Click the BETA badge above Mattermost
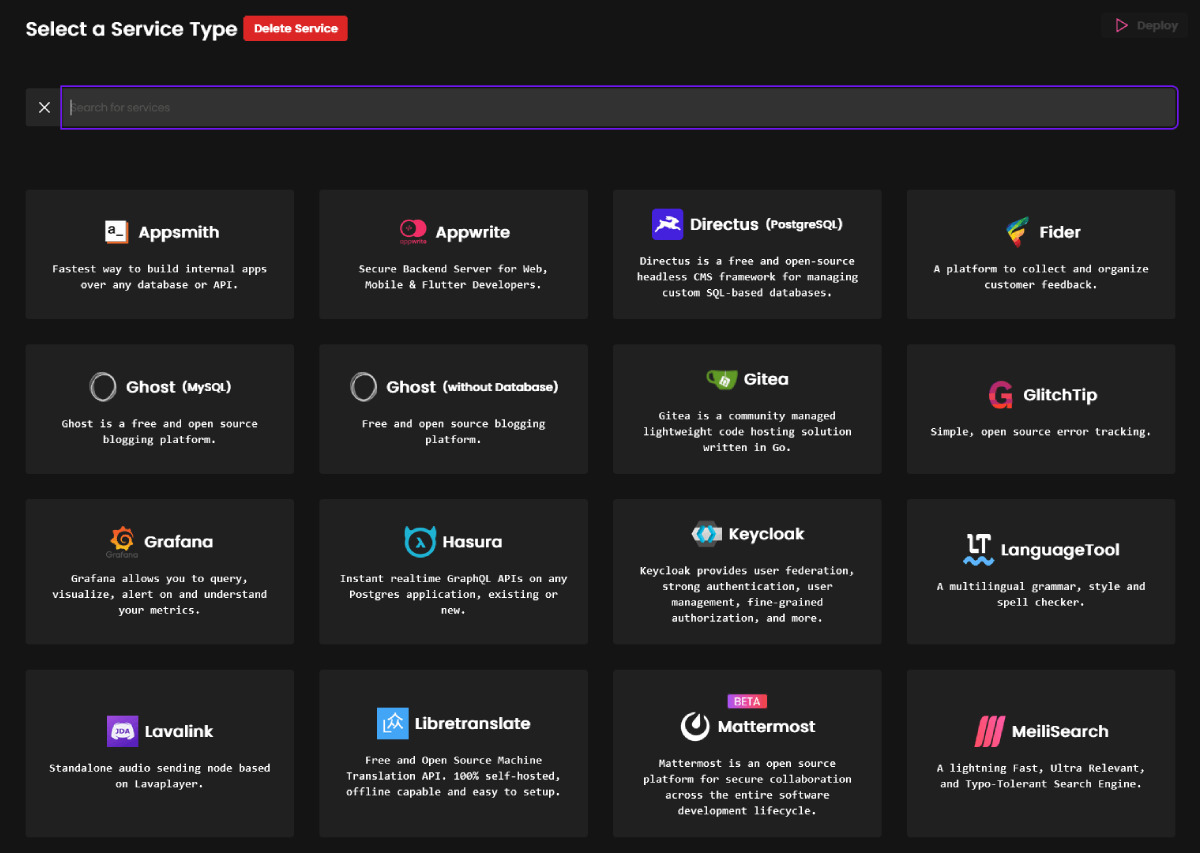Image resolution: width=1200 pixels, height=853 pixels. [747, 701]
